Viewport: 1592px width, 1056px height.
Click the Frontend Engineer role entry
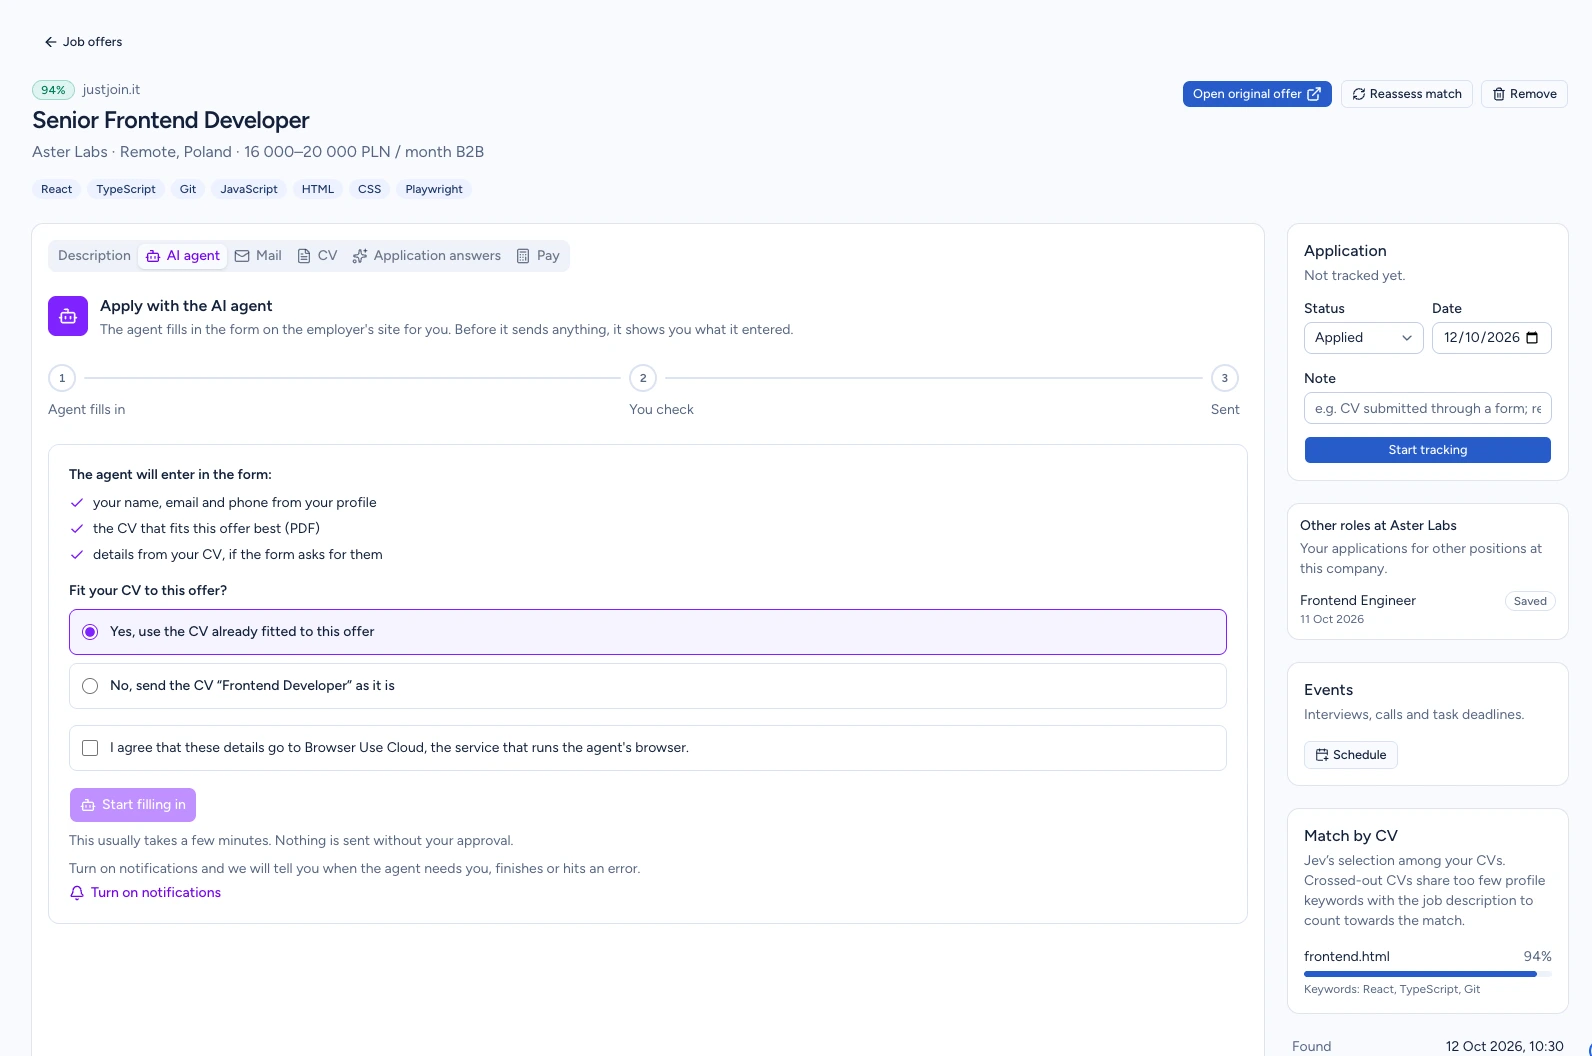tap(1428, 609)
